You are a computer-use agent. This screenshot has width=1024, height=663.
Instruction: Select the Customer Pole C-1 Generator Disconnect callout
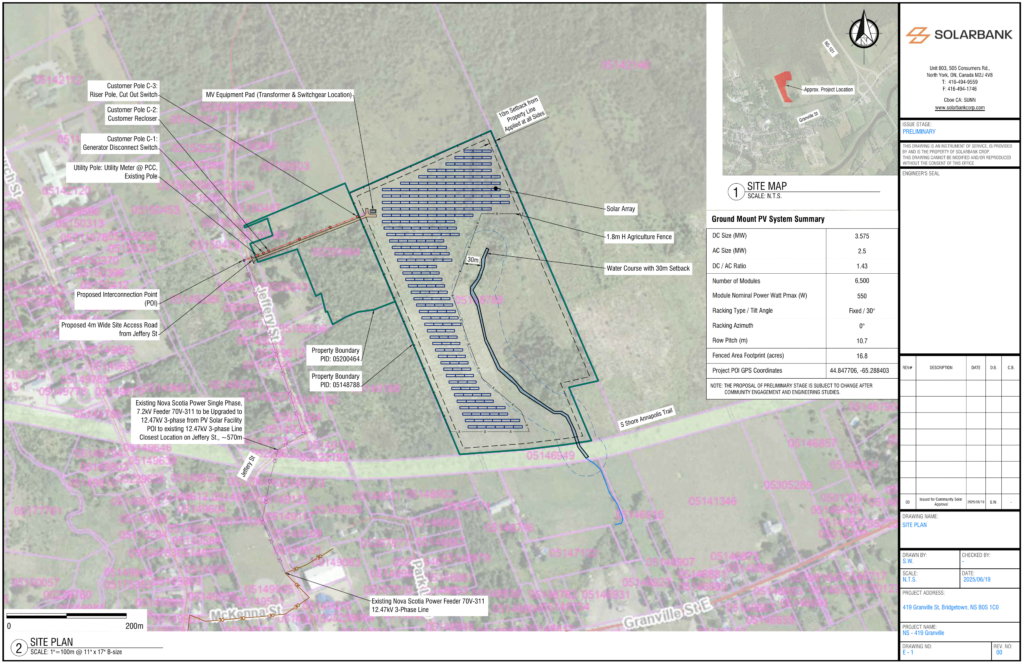tap(120, 143)
